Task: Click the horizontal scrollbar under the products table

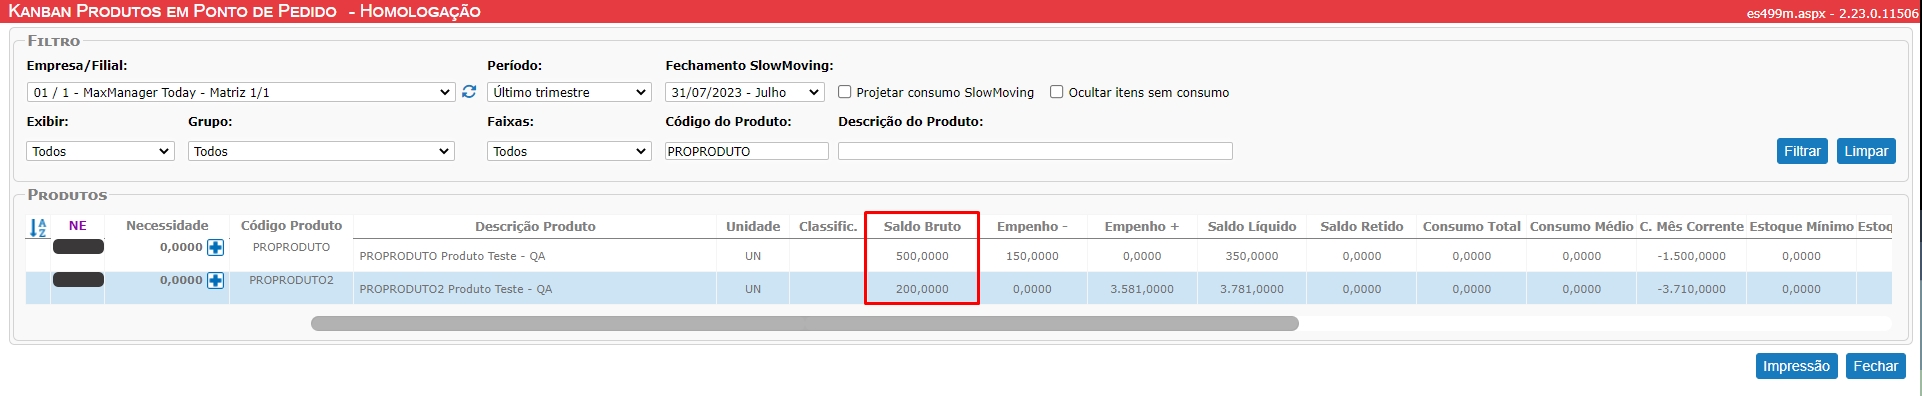Action: [805, 324]
